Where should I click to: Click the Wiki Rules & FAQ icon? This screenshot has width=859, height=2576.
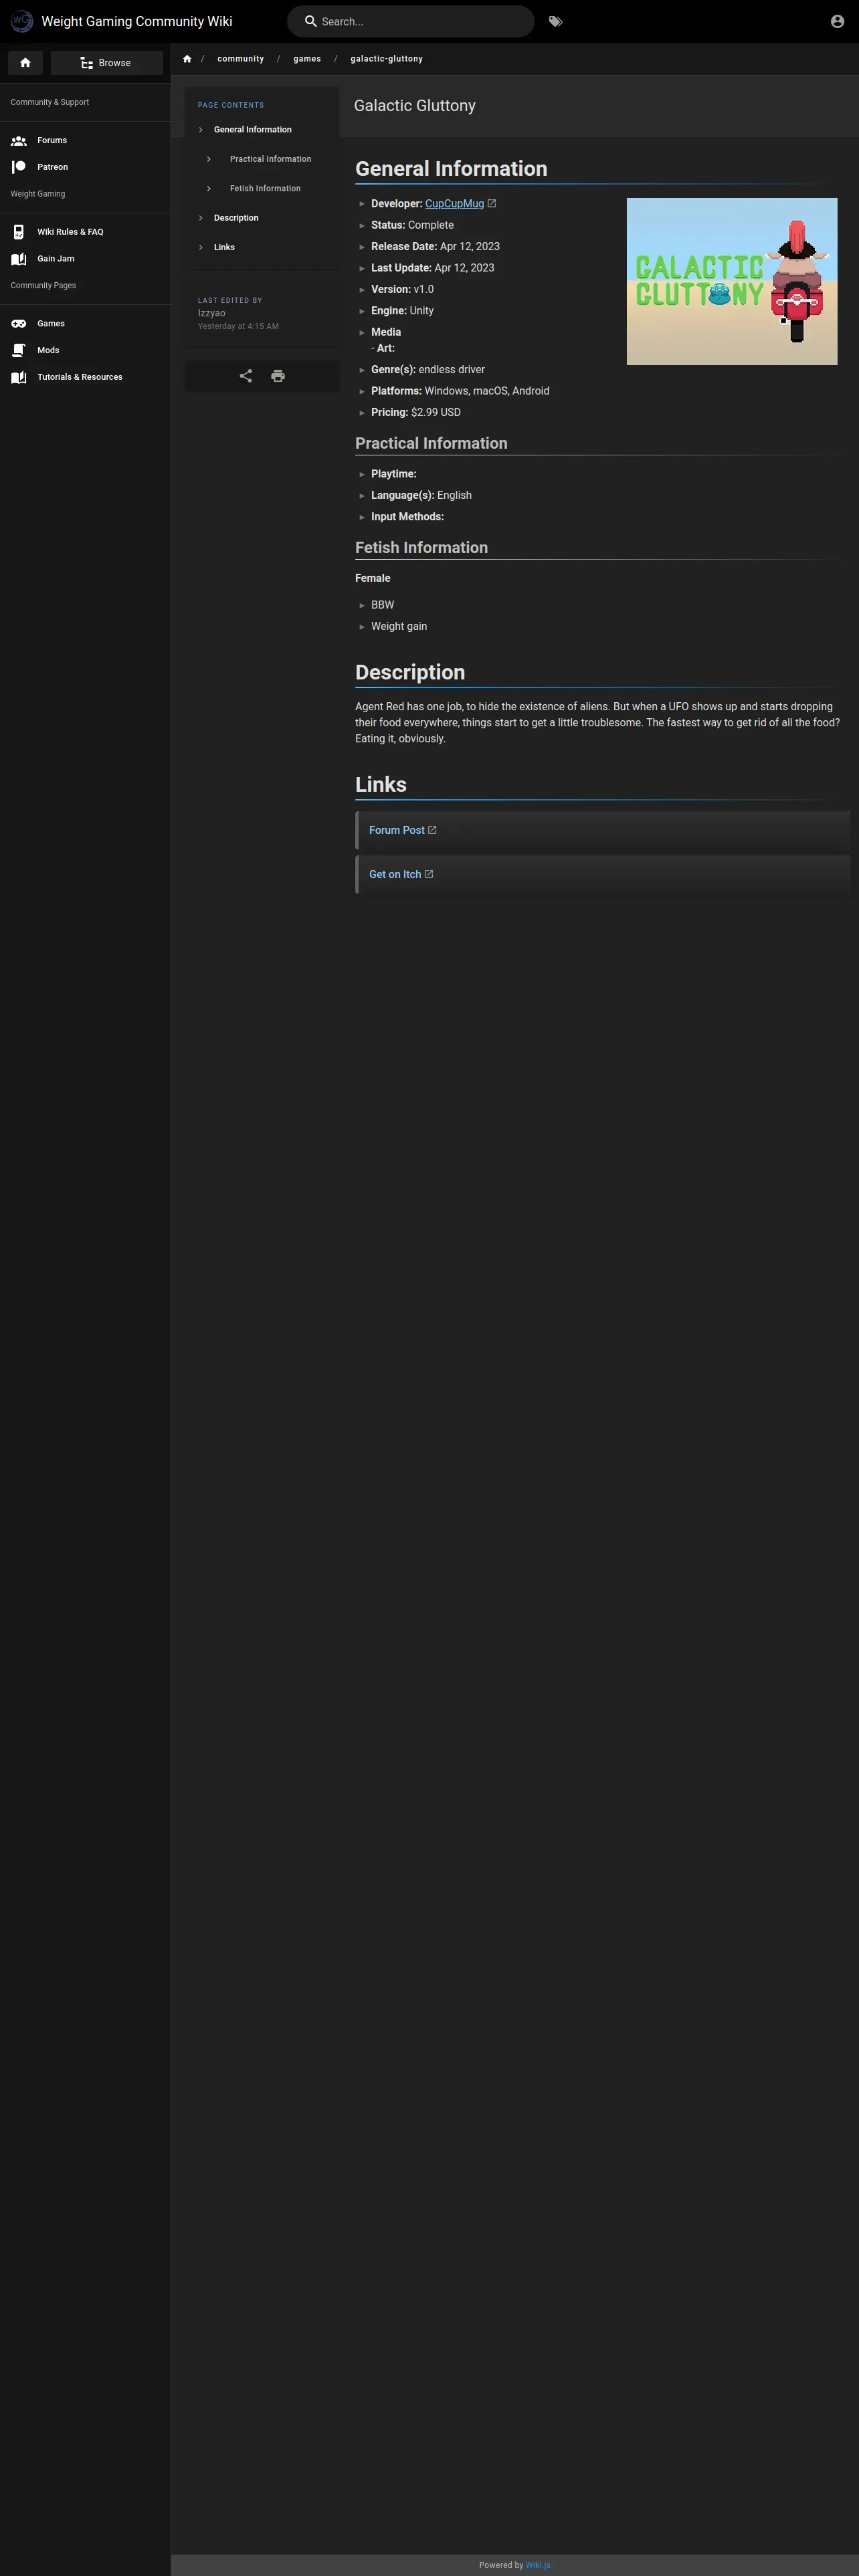[18, 232]
